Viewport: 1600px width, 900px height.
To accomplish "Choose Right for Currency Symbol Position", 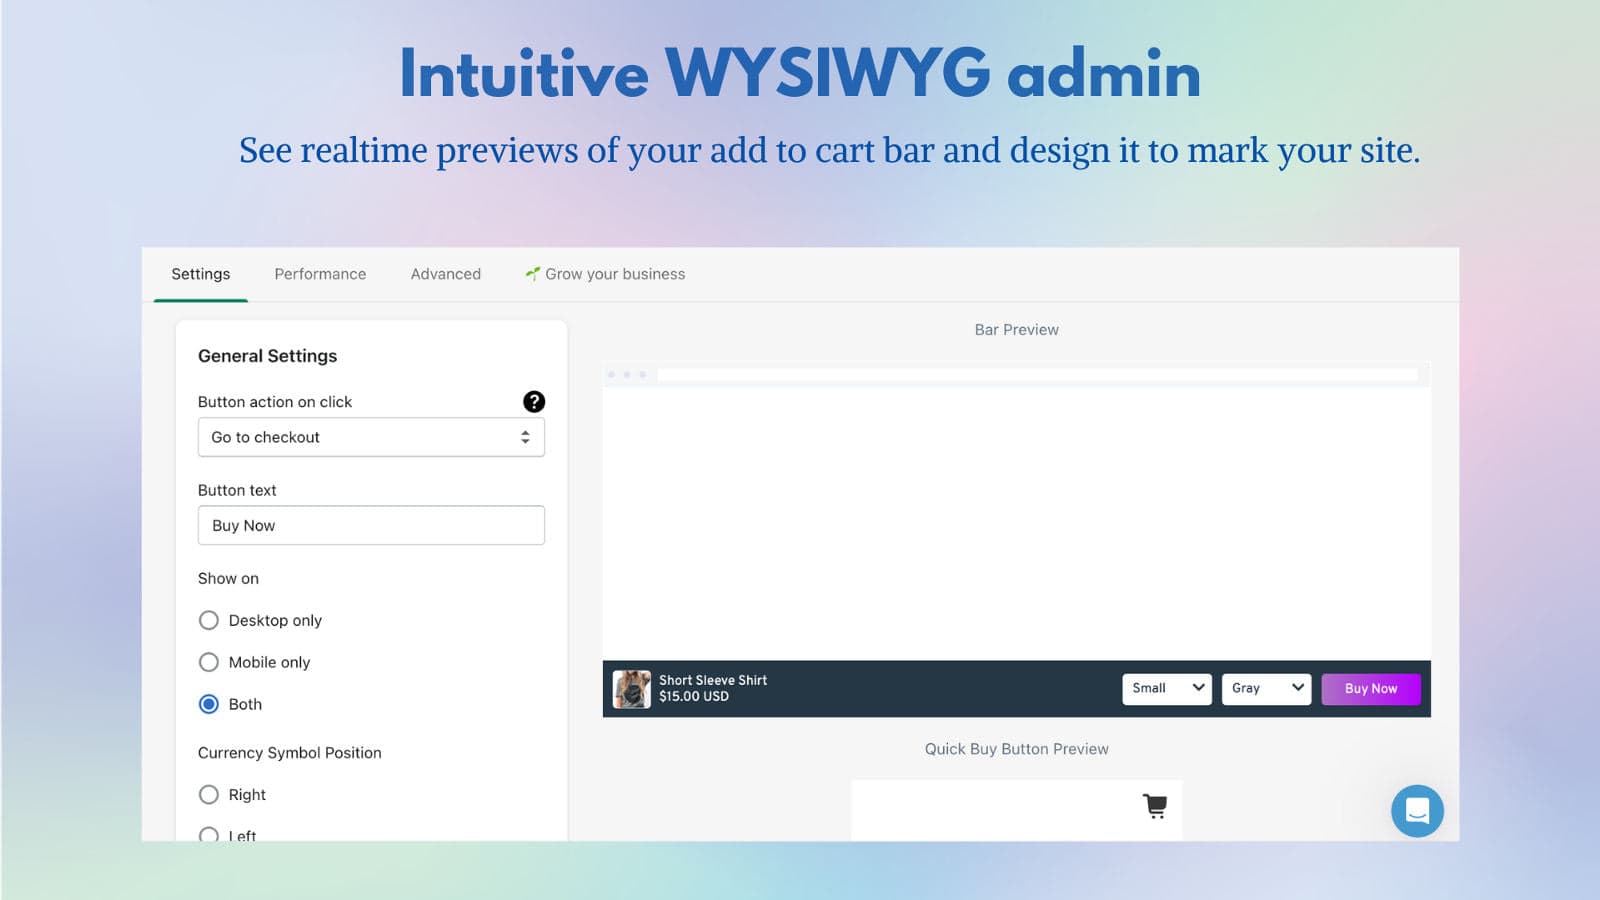I will [208, 795].
